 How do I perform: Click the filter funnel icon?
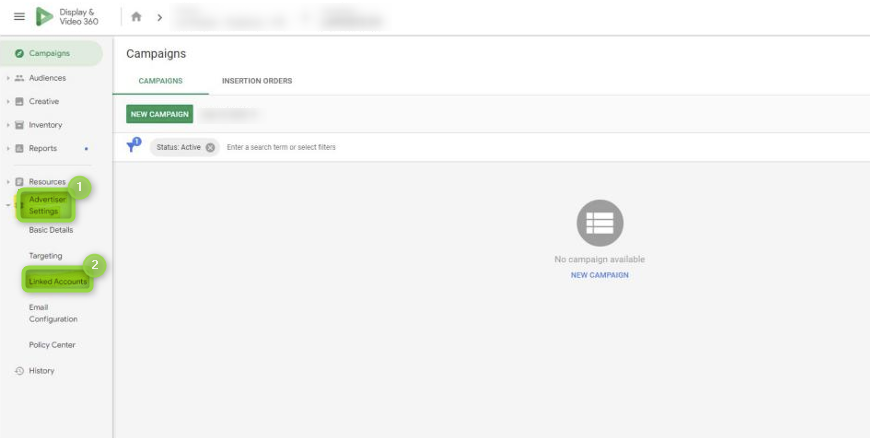click(x=133, y=146)
